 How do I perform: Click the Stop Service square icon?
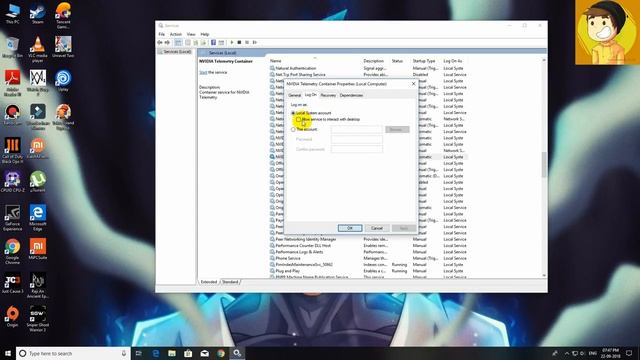(239, 42)
